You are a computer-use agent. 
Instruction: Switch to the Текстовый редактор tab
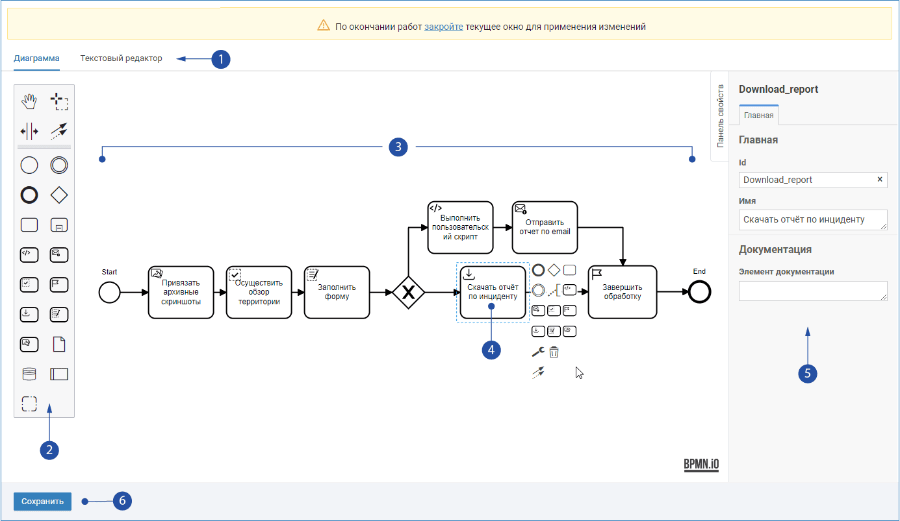tap(121, 58)
